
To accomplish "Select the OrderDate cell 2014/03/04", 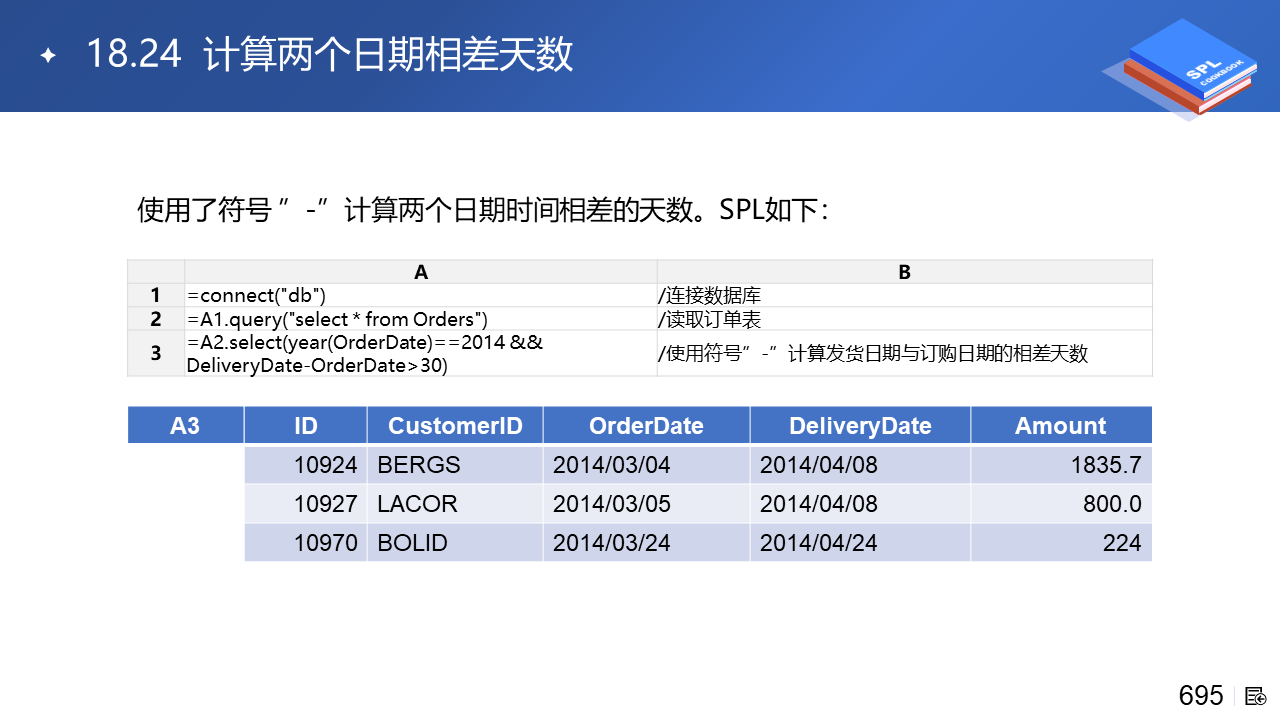I will tap(647, 465).
